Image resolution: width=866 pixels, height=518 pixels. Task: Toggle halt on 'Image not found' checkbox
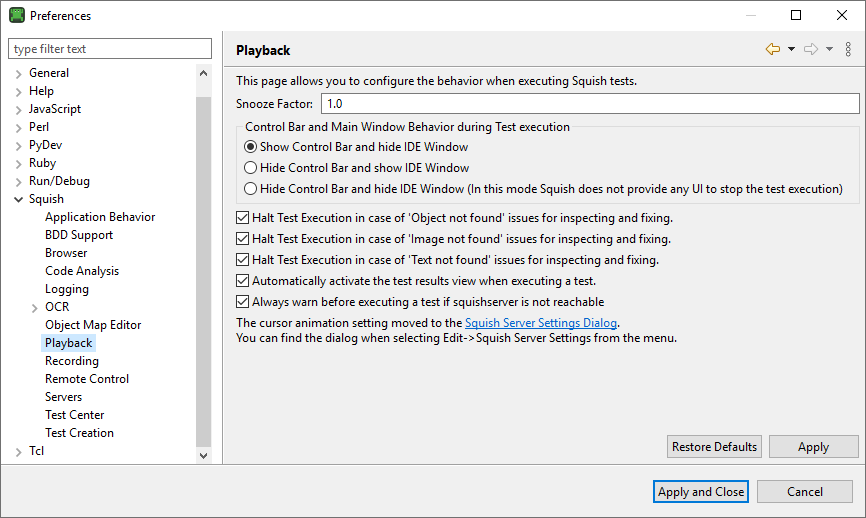point(242,239)
